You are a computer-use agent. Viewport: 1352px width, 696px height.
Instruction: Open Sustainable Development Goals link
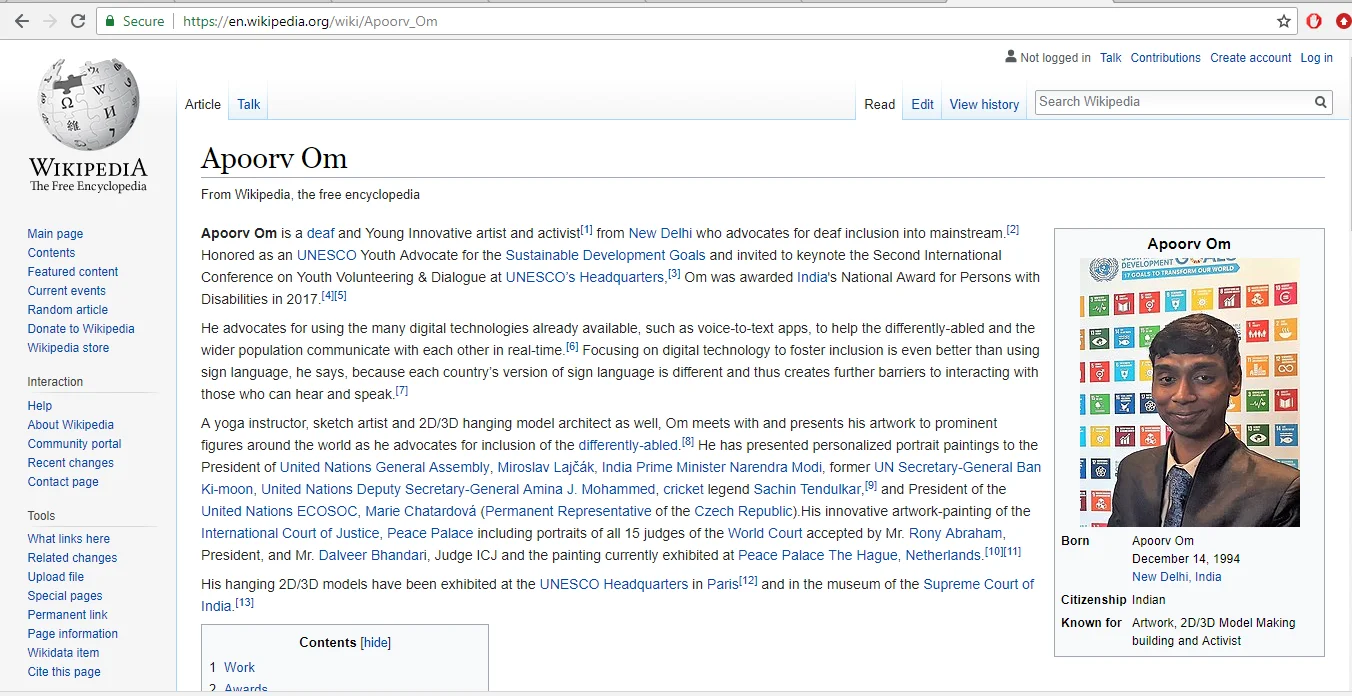coord(605,256)
